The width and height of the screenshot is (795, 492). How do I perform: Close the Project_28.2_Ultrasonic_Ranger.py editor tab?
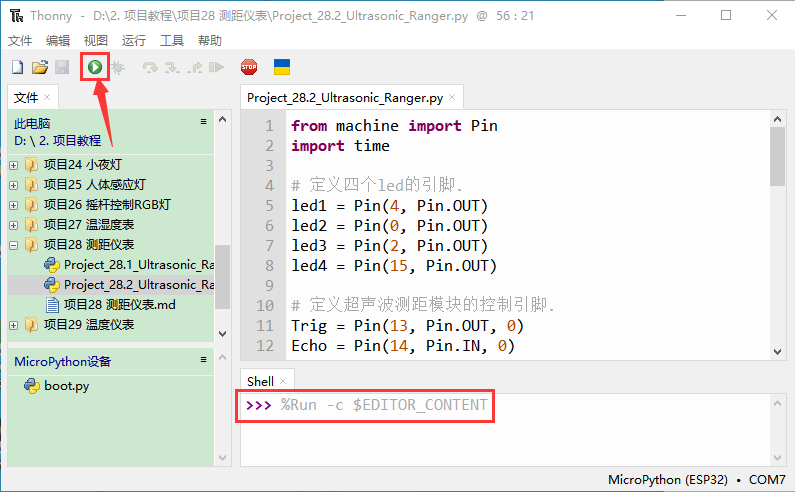point(452,98)
